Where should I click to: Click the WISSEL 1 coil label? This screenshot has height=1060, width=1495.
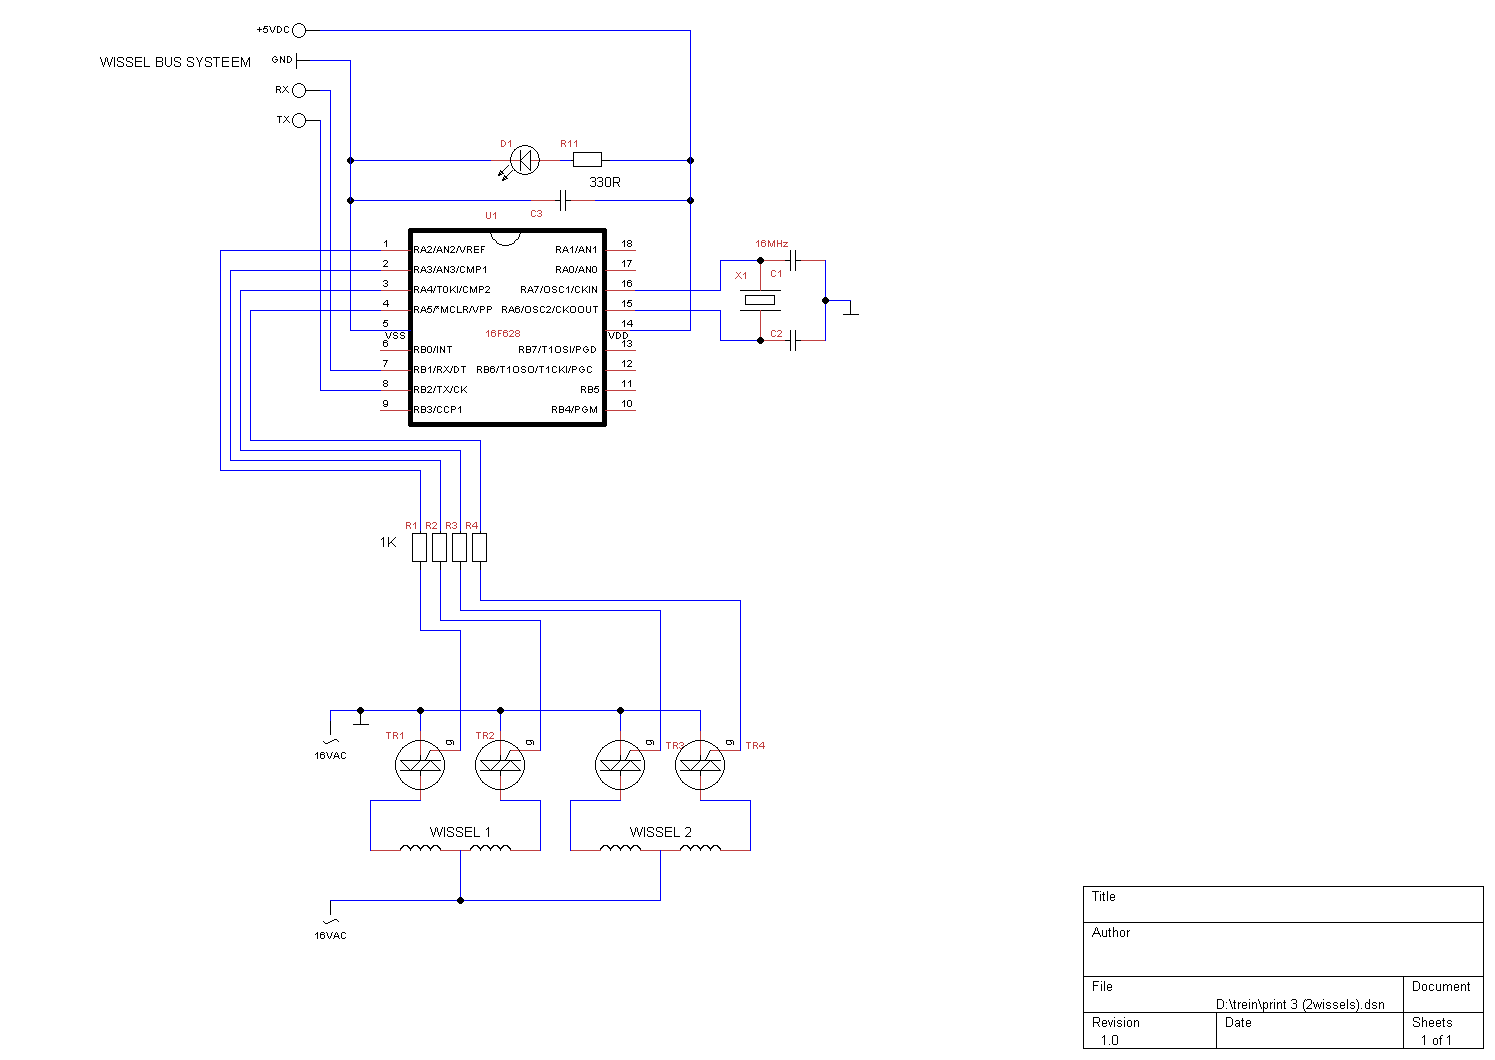(460, 832)
